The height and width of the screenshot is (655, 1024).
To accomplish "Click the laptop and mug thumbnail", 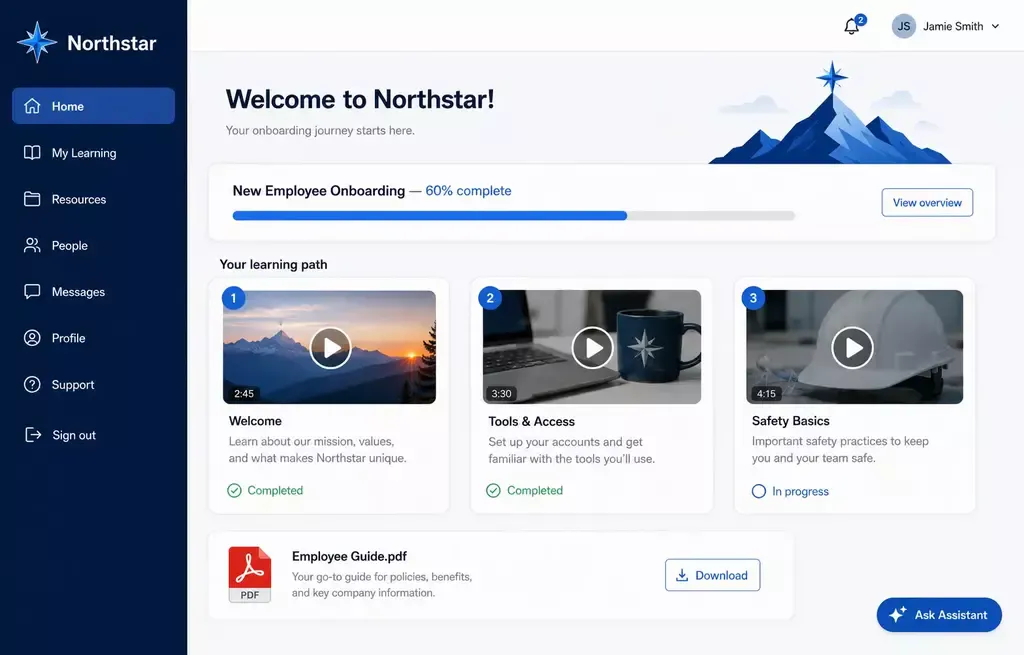I will click(x=592, y=347).
